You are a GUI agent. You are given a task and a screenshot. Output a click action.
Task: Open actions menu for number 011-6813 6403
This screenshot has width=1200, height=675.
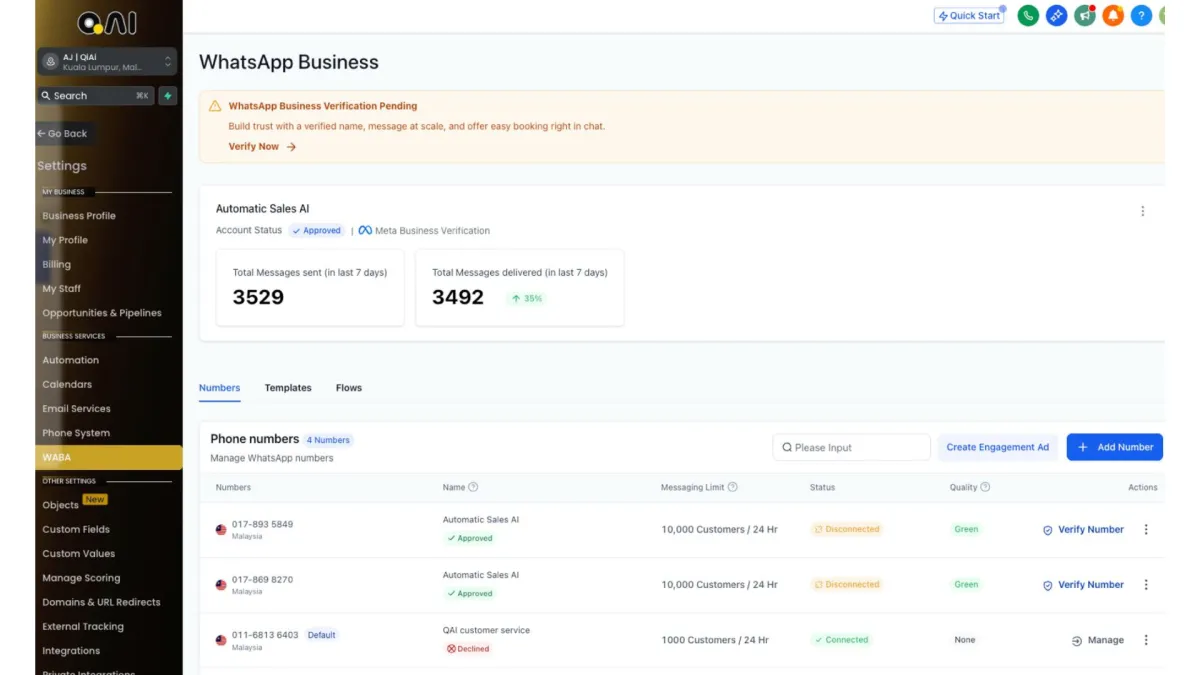1146,640
